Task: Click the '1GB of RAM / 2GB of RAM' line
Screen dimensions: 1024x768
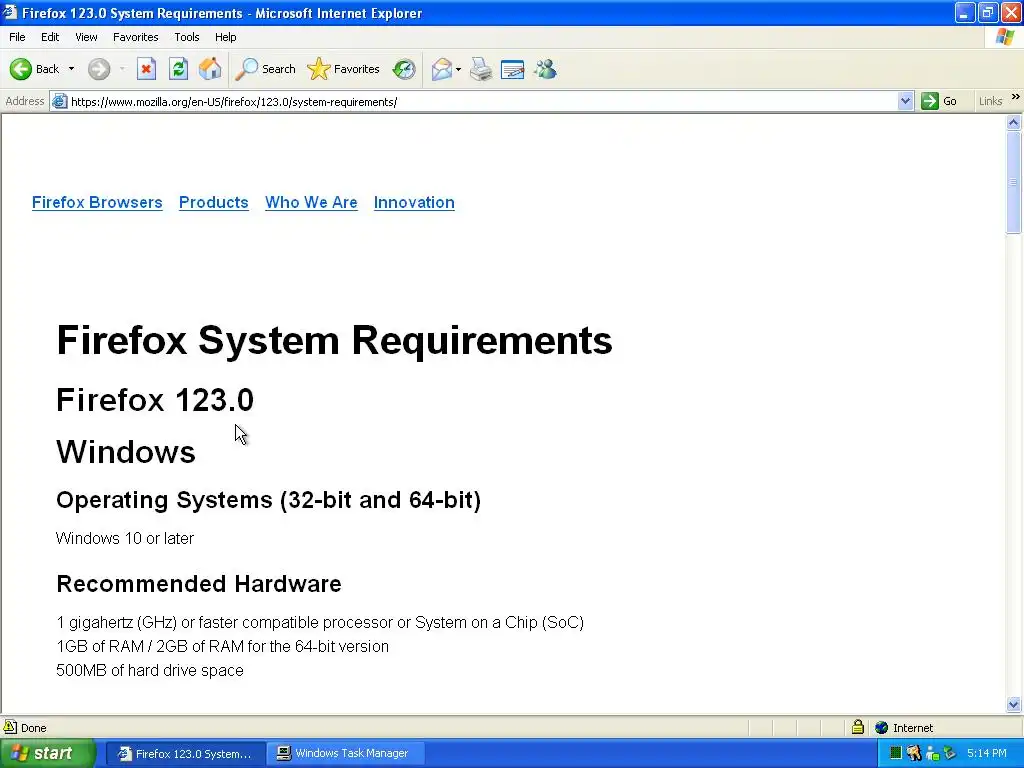Action: [222, 646]
